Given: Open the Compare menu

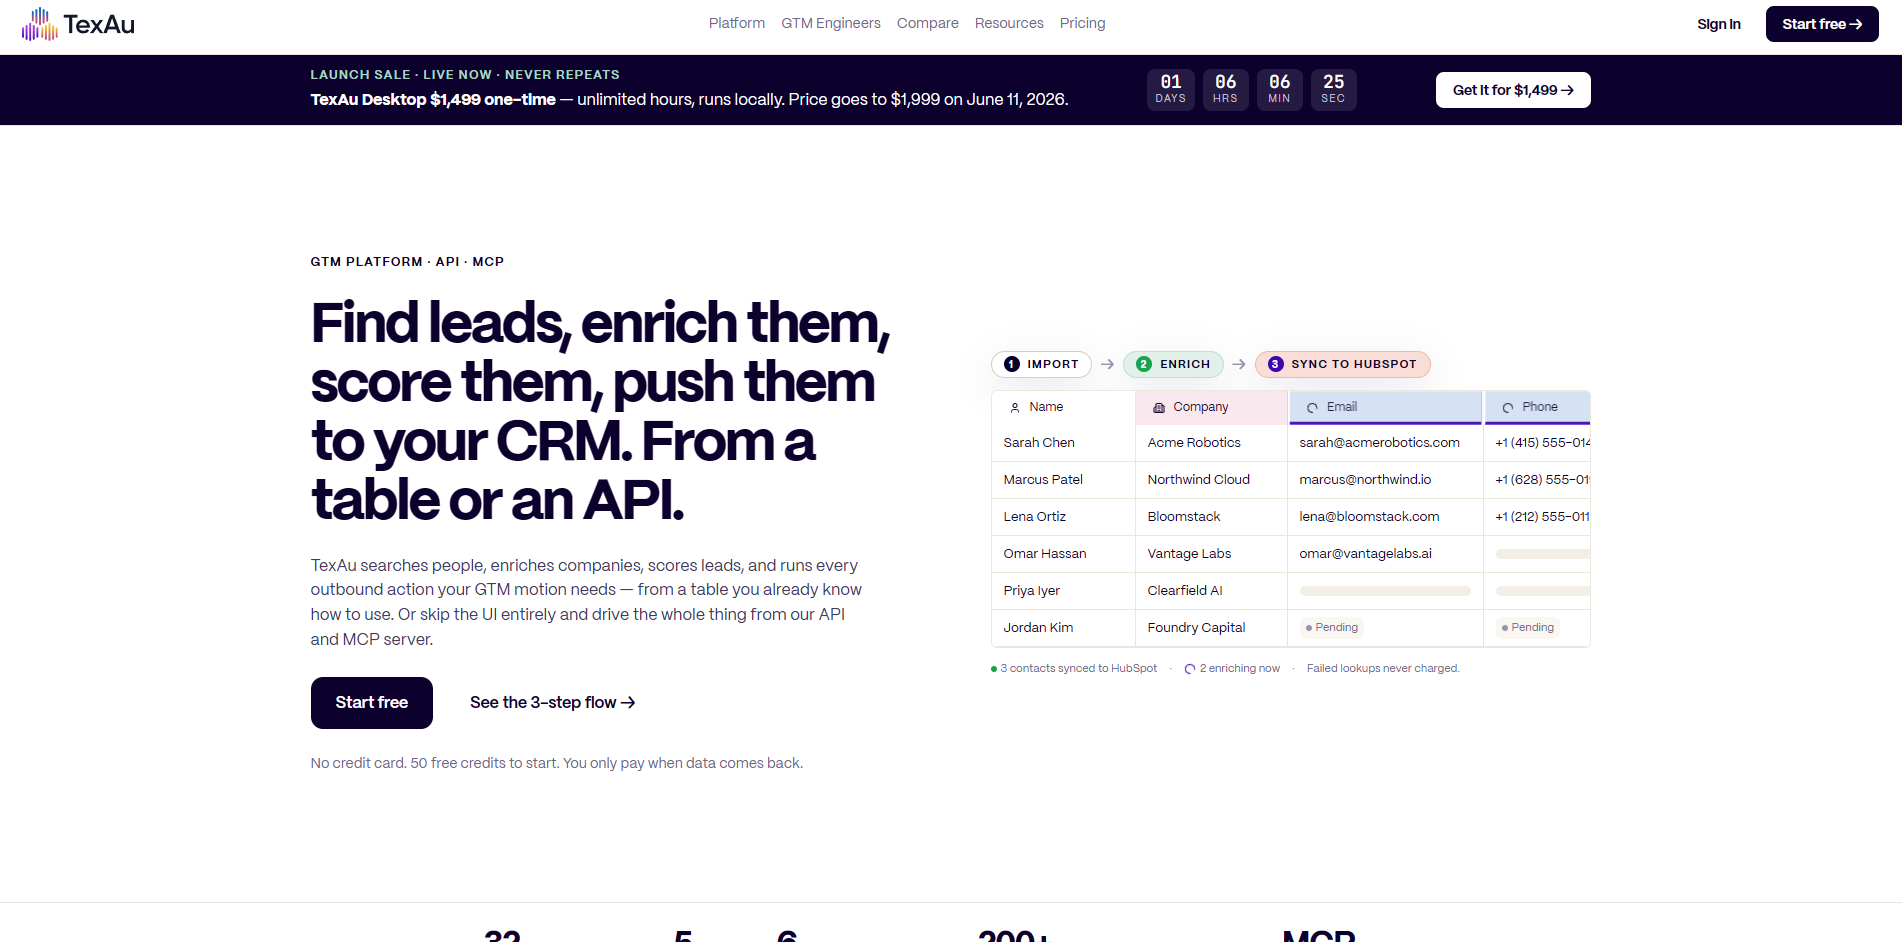Looking at the screenshot, I should 928,23.
